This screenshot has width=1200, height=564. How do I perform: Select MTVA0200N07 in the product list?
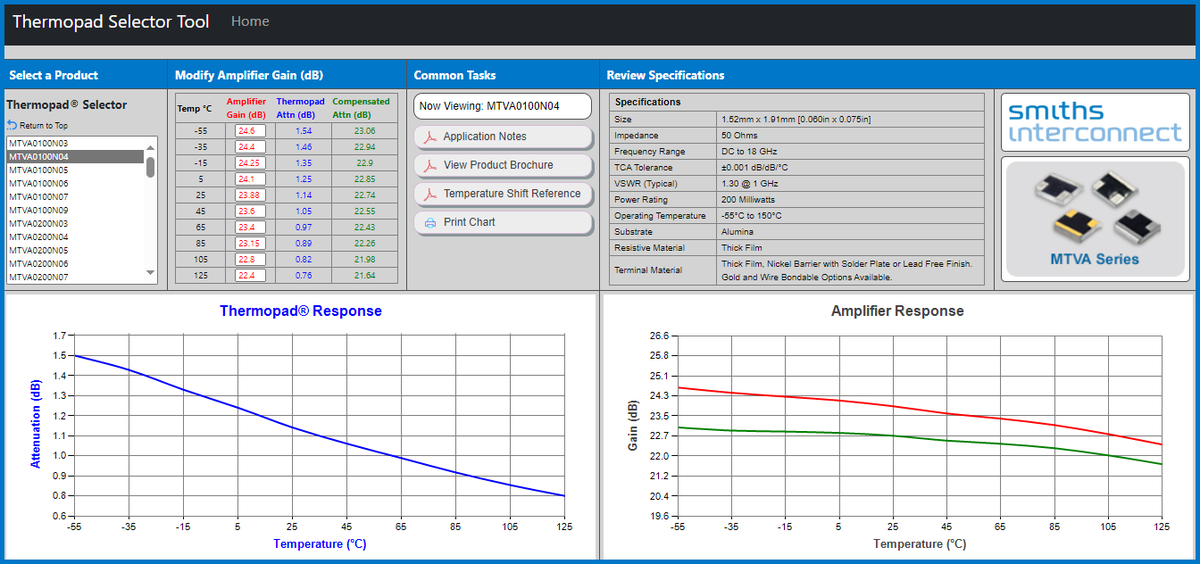pyautogui.click(x=75, y=276)
